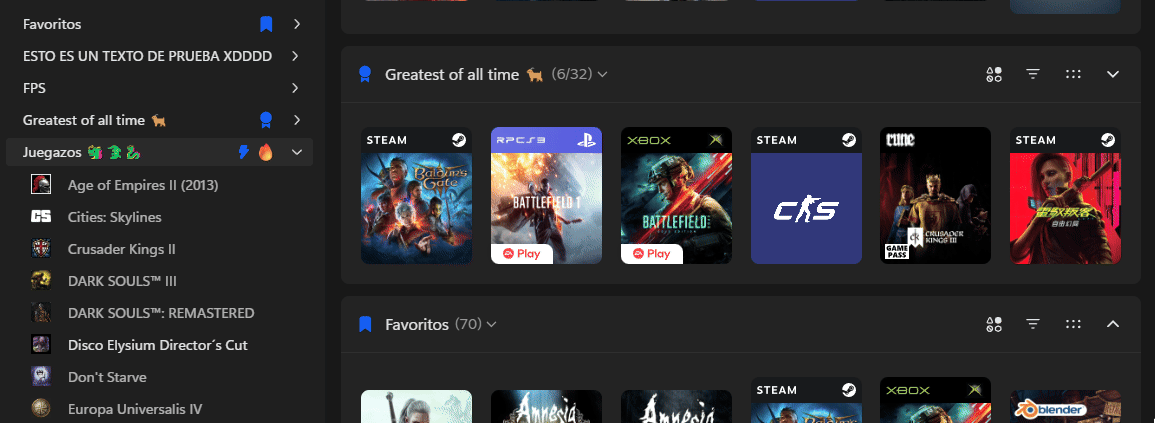
Task: Click the GAME PASS badge on Crusader Kings III
Action: click(895, 252)
